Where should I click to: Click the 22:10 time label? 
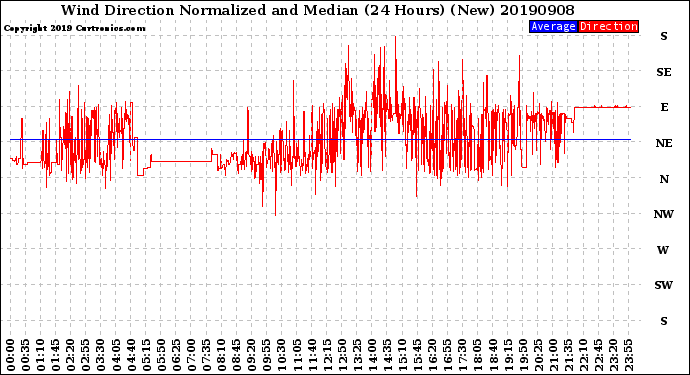coord(583,355)
